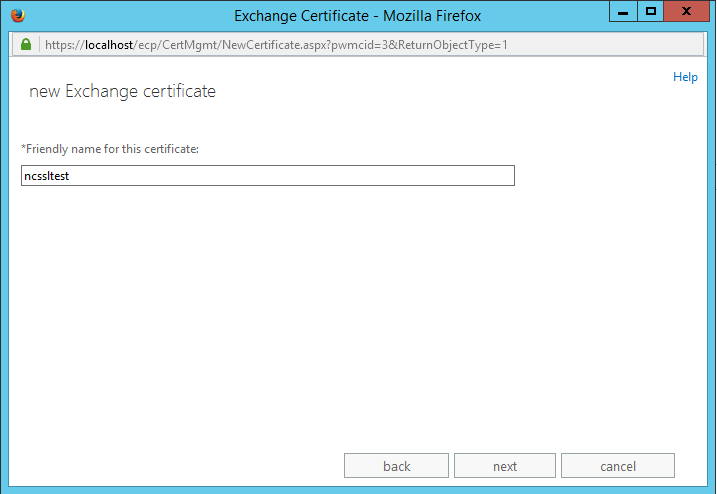Maximize the Exchange Certificate window
717x494 pixels.
tap(650, 12)
